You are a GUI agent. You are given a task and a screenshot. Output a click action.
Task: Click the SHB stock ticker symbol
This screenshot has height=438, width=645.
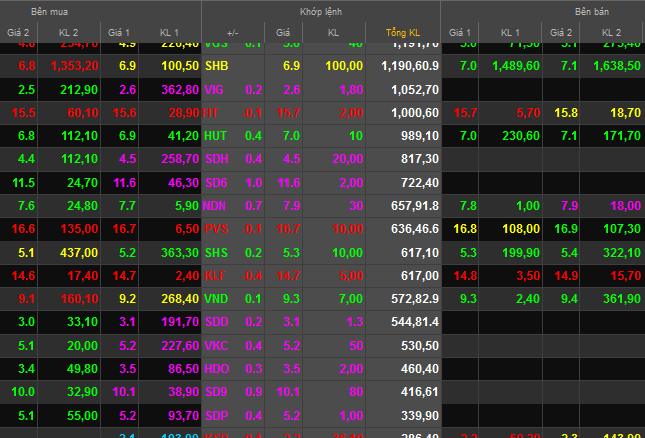[x=217, y=65]
